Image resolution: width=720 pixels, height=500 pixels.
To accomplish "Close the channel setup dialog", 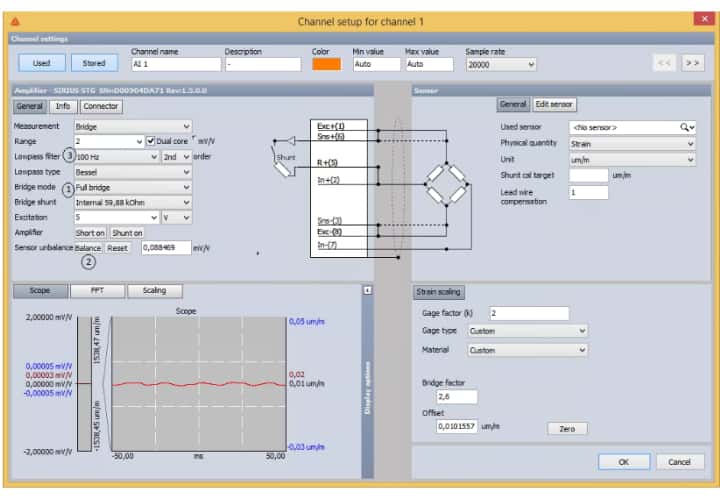I will click(702, 19).
